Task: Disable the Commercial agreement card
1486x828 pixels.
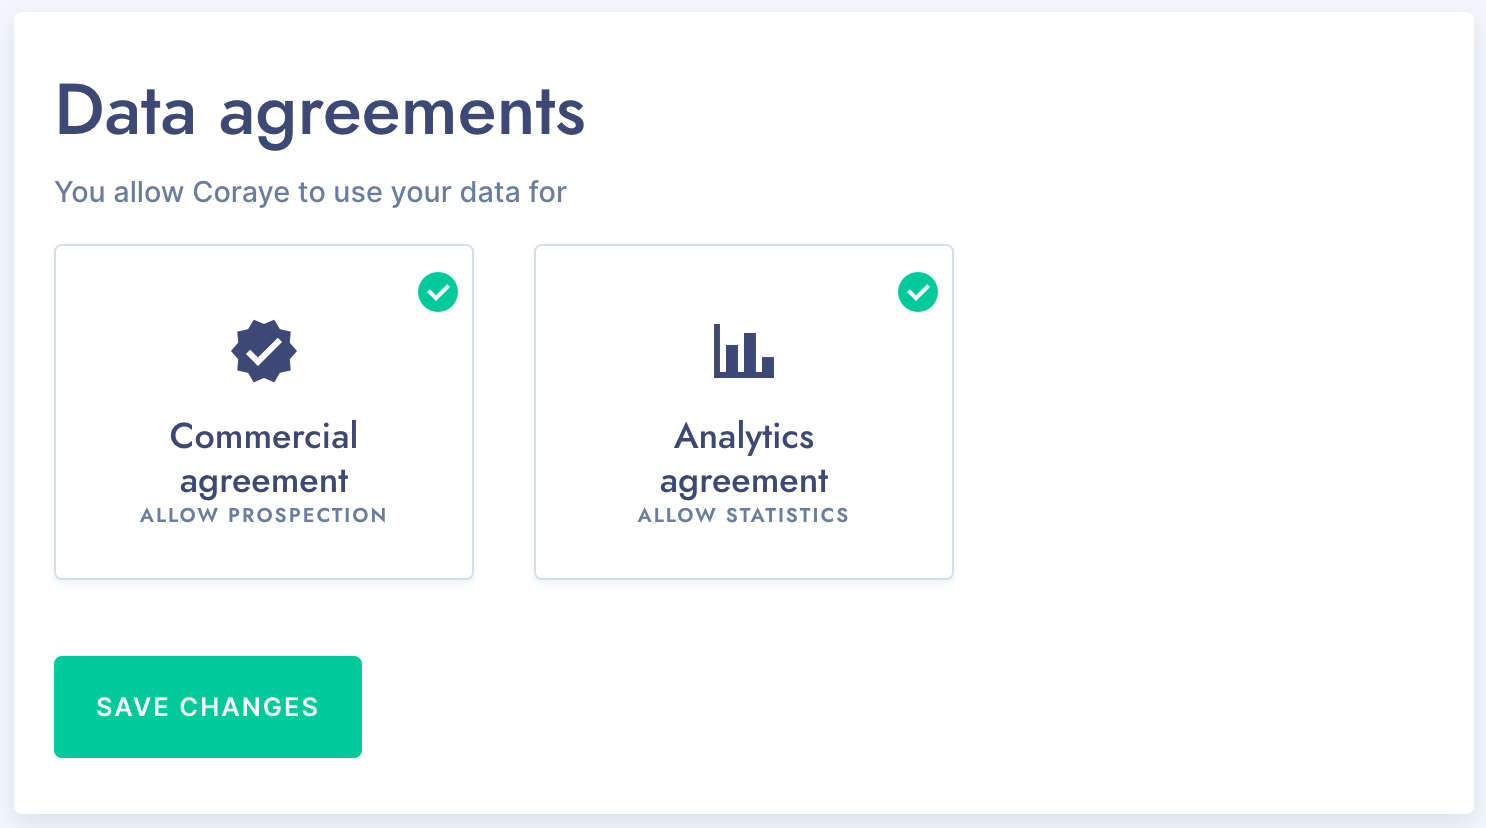Action: tap(264, 412)
